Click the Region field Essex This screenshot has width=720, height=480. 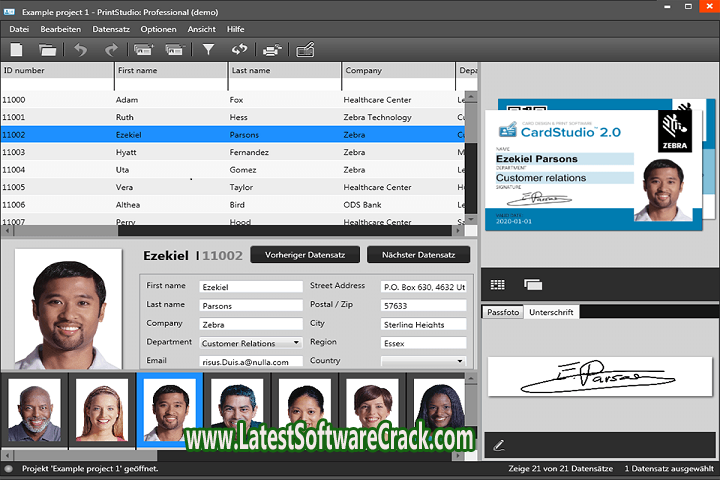click(x=423, y=343)
